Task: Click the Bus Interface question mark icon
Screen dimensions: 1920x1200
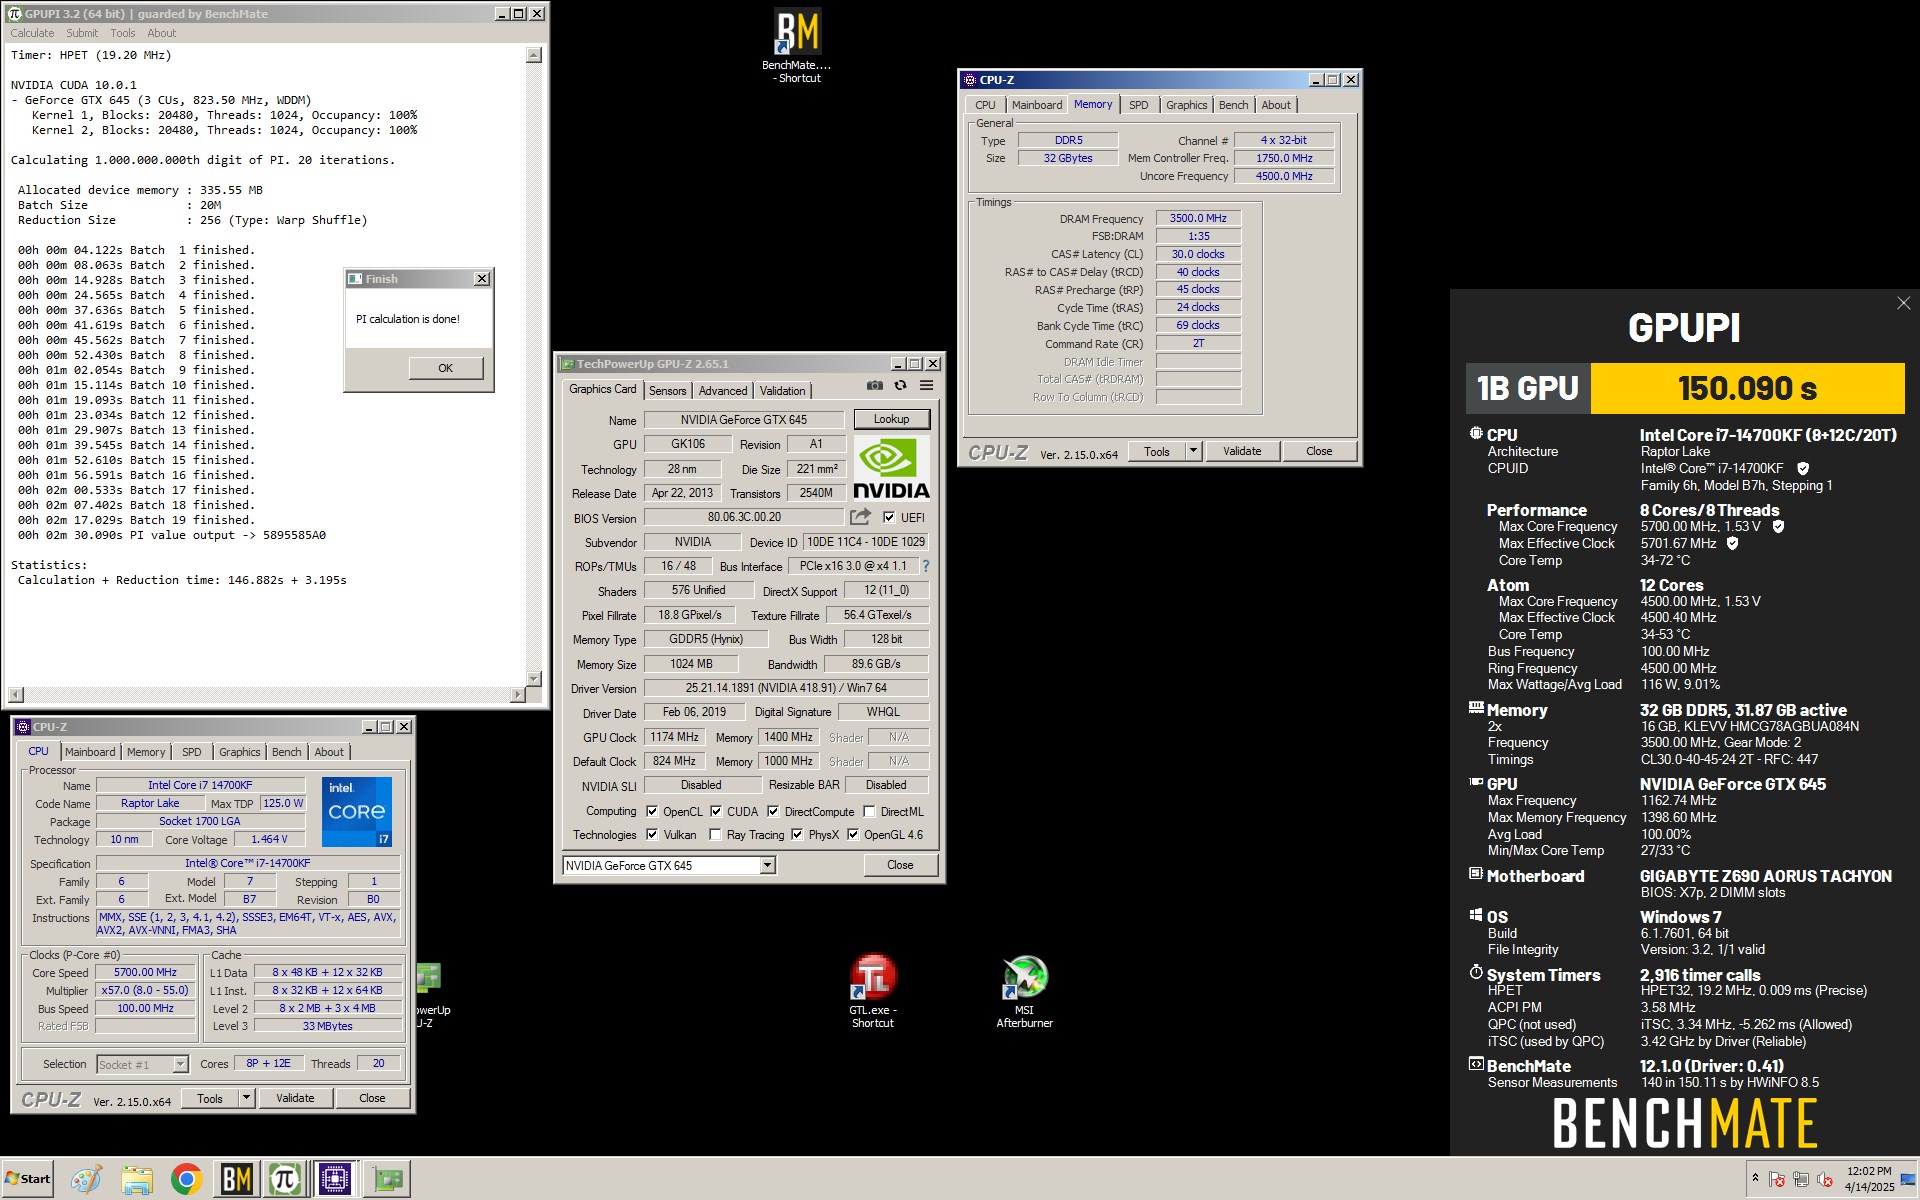Action: tap(926, 566)
